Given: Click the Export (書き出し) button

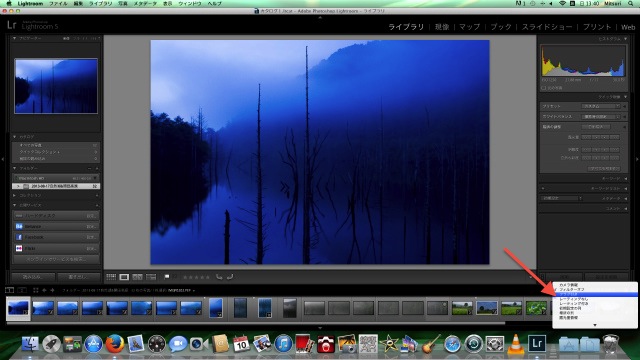Looking at the screenshot, I should (x=78, y=277).
